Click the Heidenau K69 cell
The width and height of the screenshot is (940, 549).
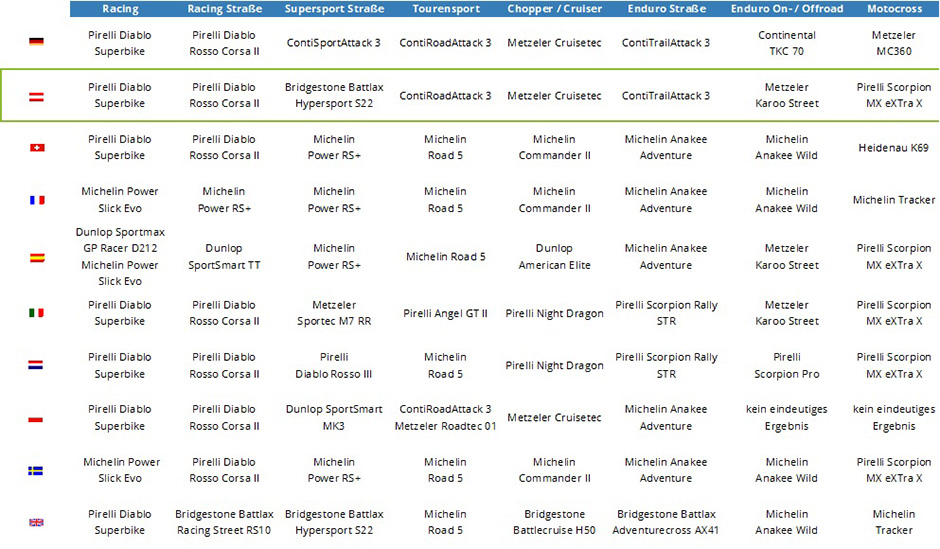pyautogui.click(x=893, y=148)
